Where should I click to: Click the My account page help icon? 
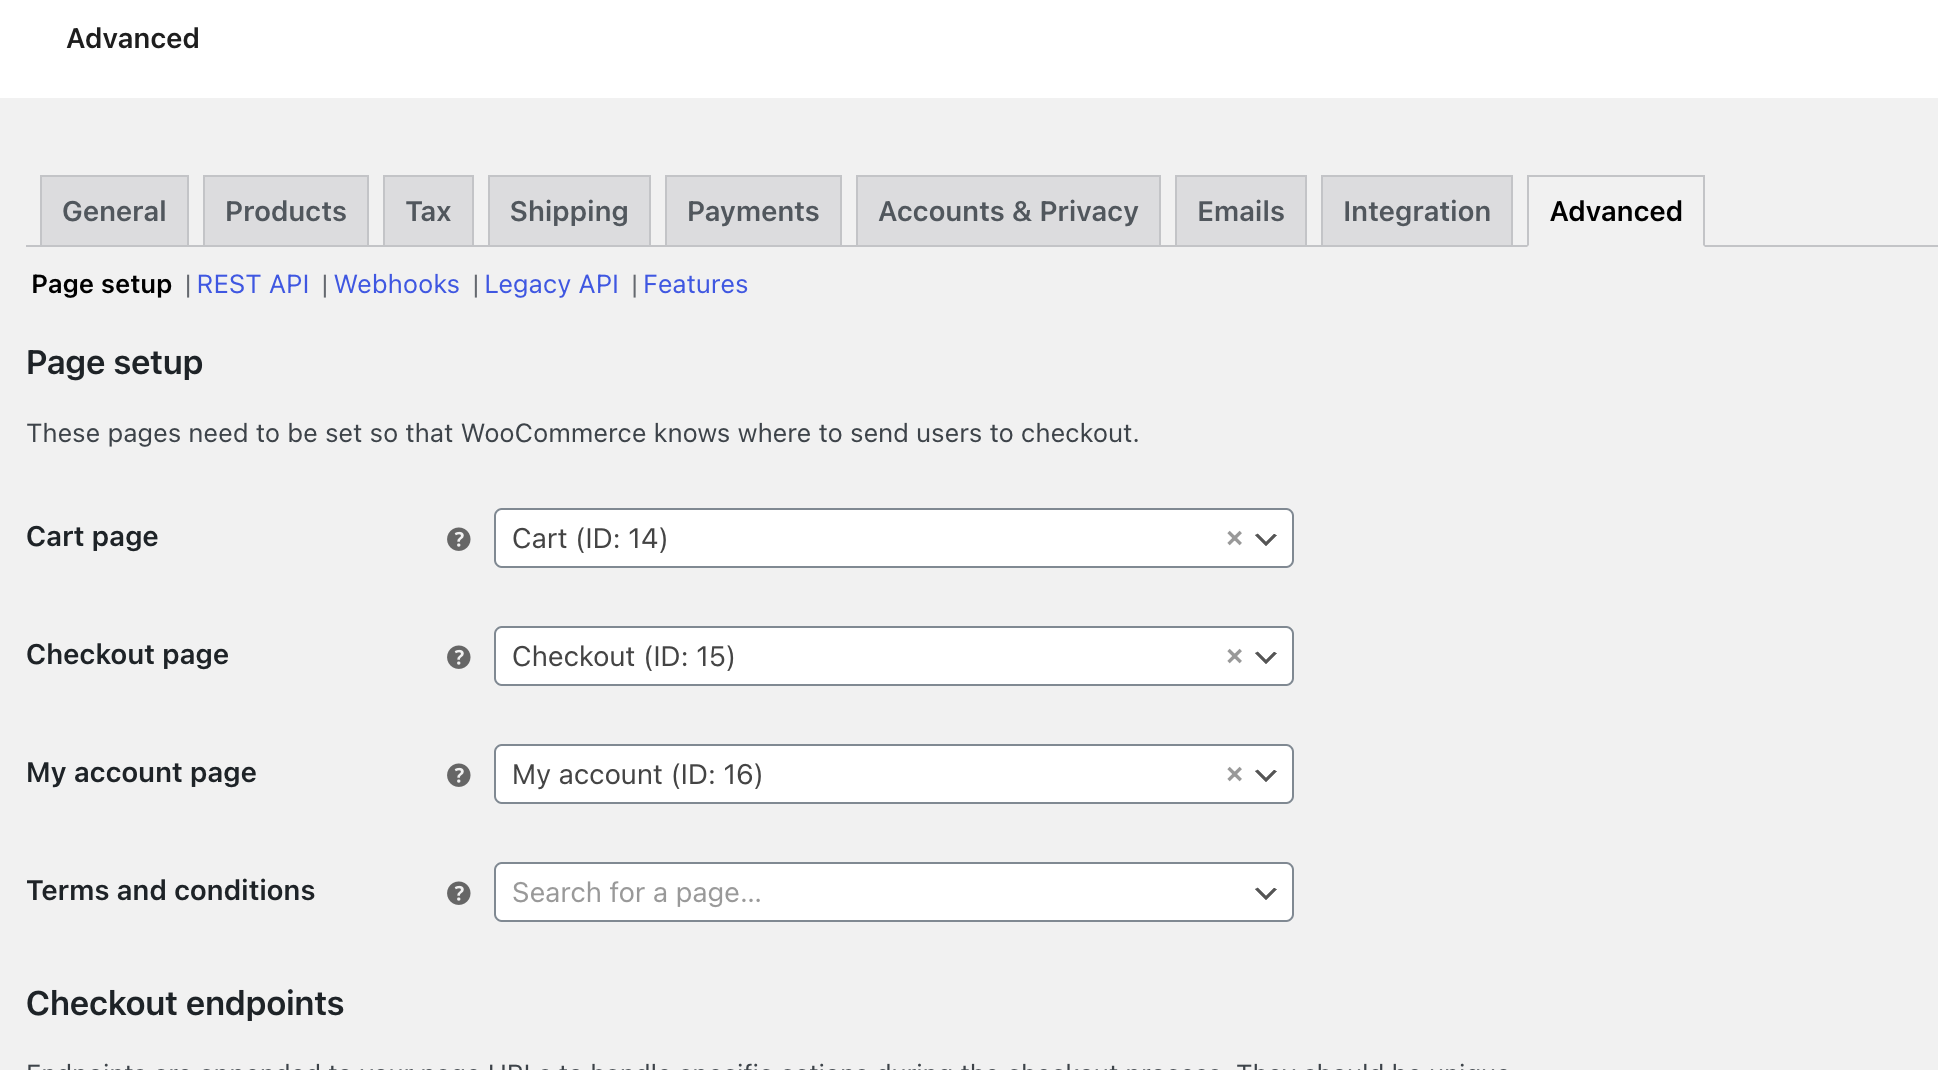(458, 775)
